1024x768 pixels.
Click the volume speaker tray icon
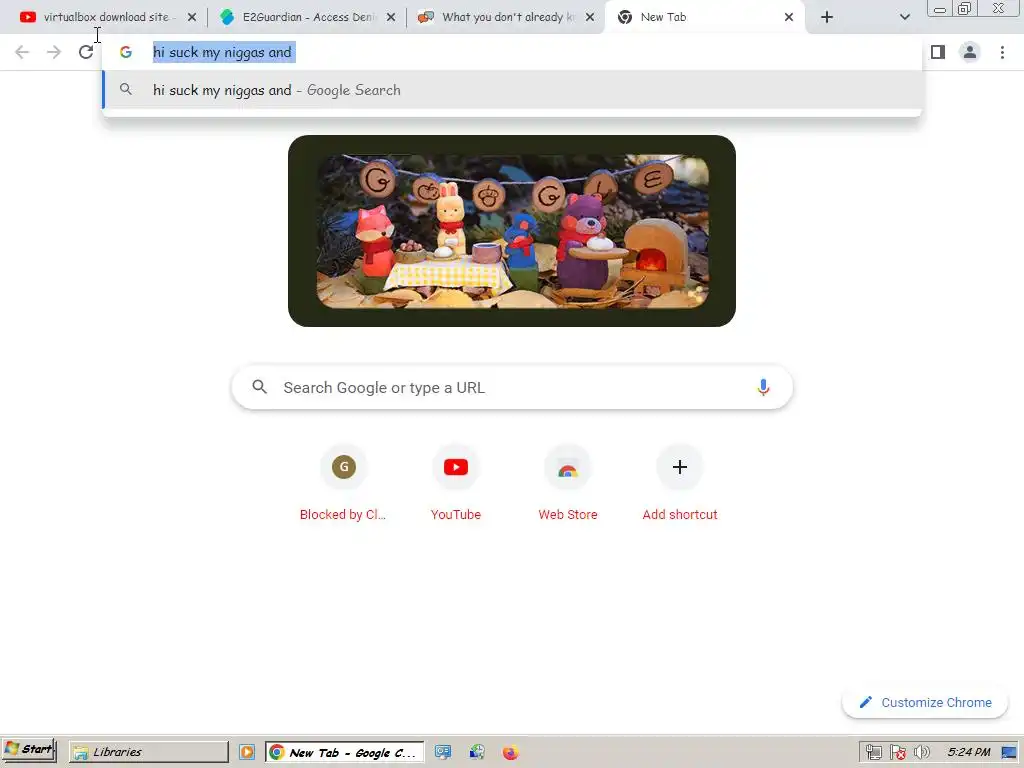point(921,752)
